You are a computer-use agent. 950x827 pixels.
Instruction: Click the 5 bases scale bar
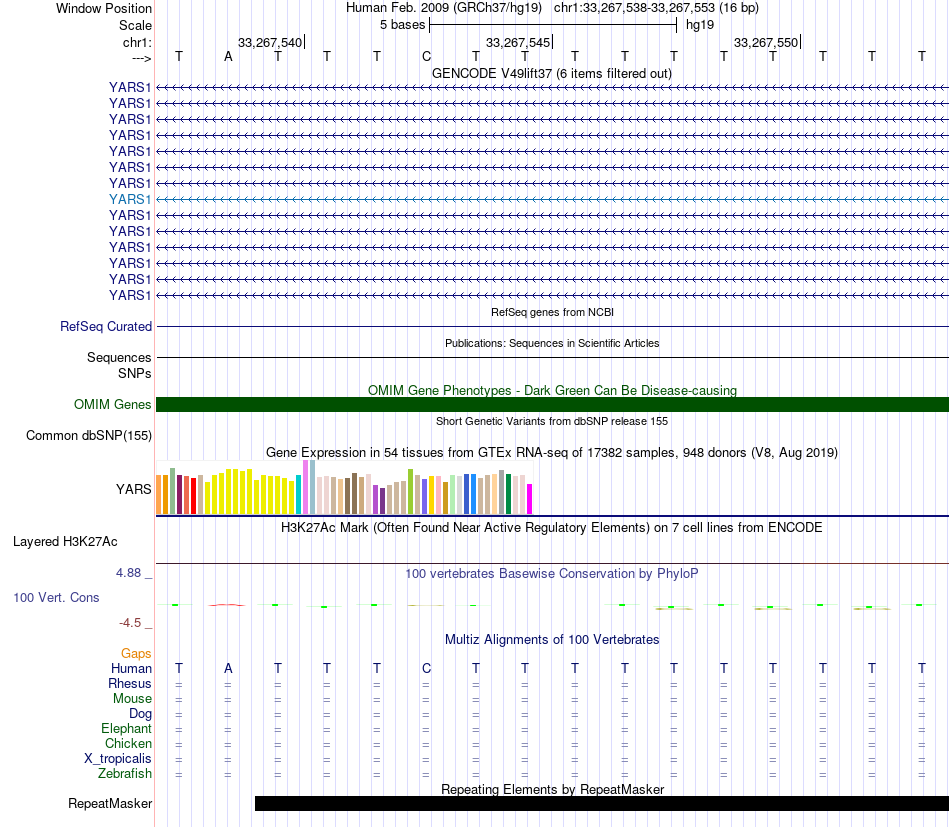[x=553, y=25]
